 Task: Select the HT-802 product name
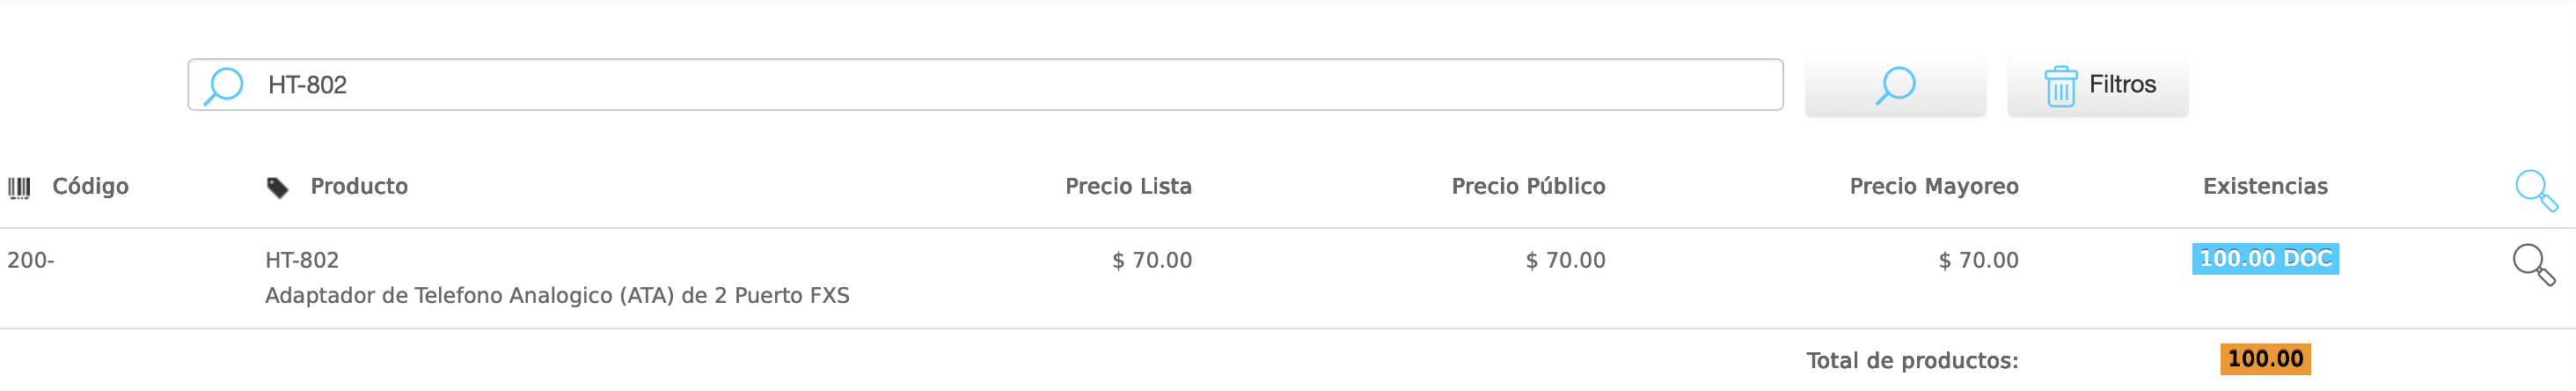pyautogui.click(x=302, y=260)
